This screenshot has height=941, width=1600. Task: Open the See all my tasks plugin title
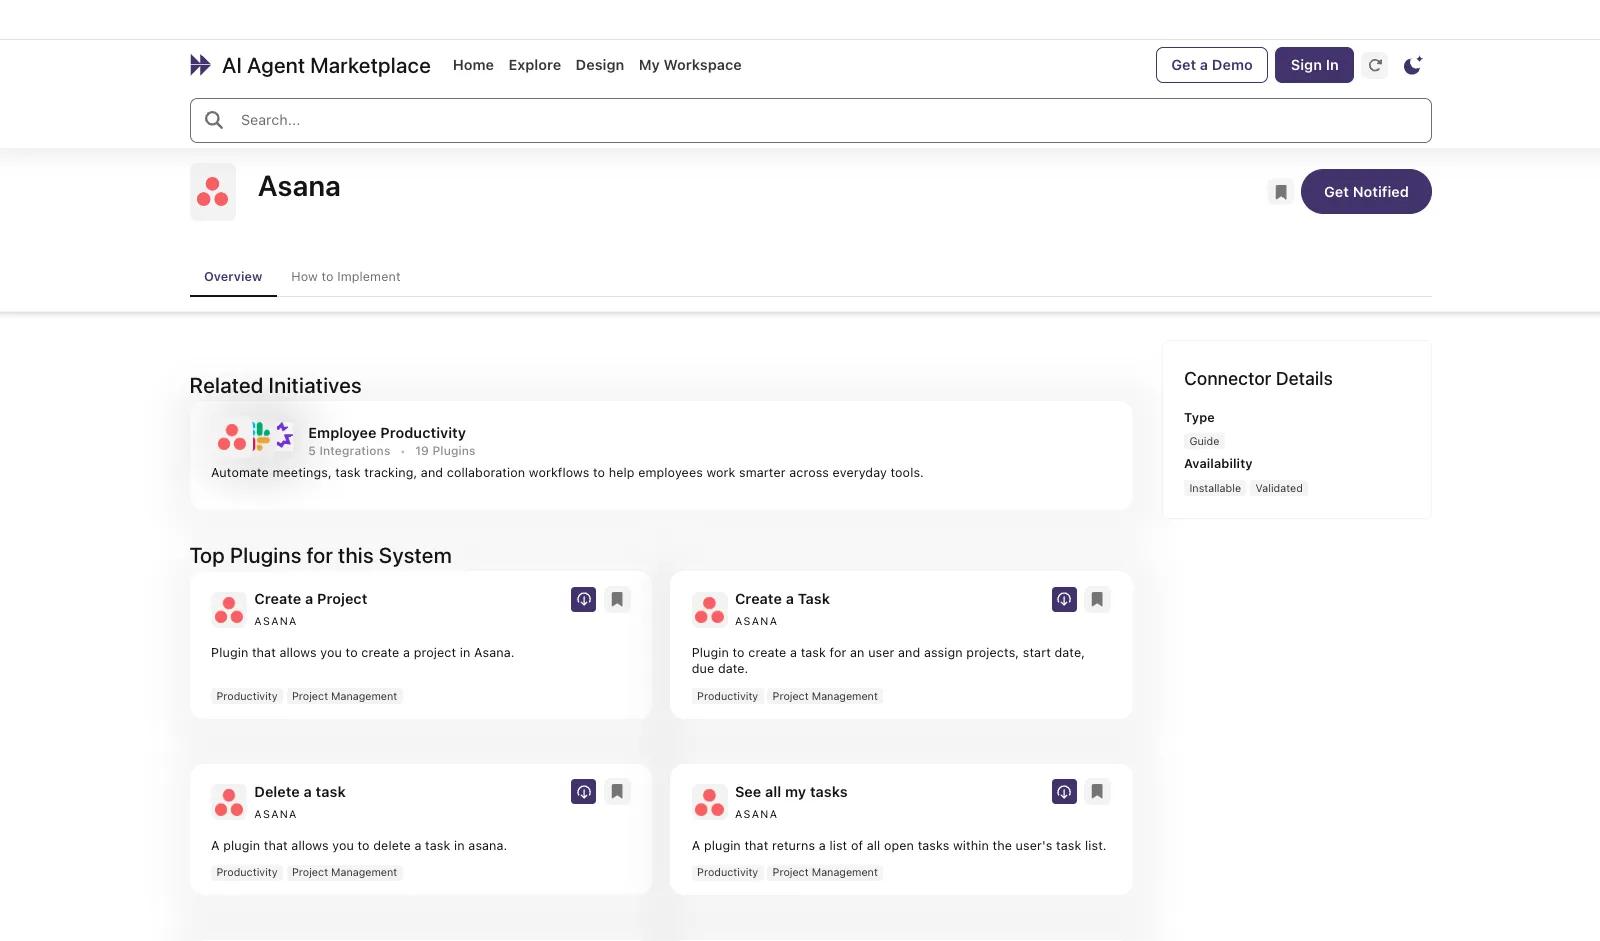[x=791, y=792]
